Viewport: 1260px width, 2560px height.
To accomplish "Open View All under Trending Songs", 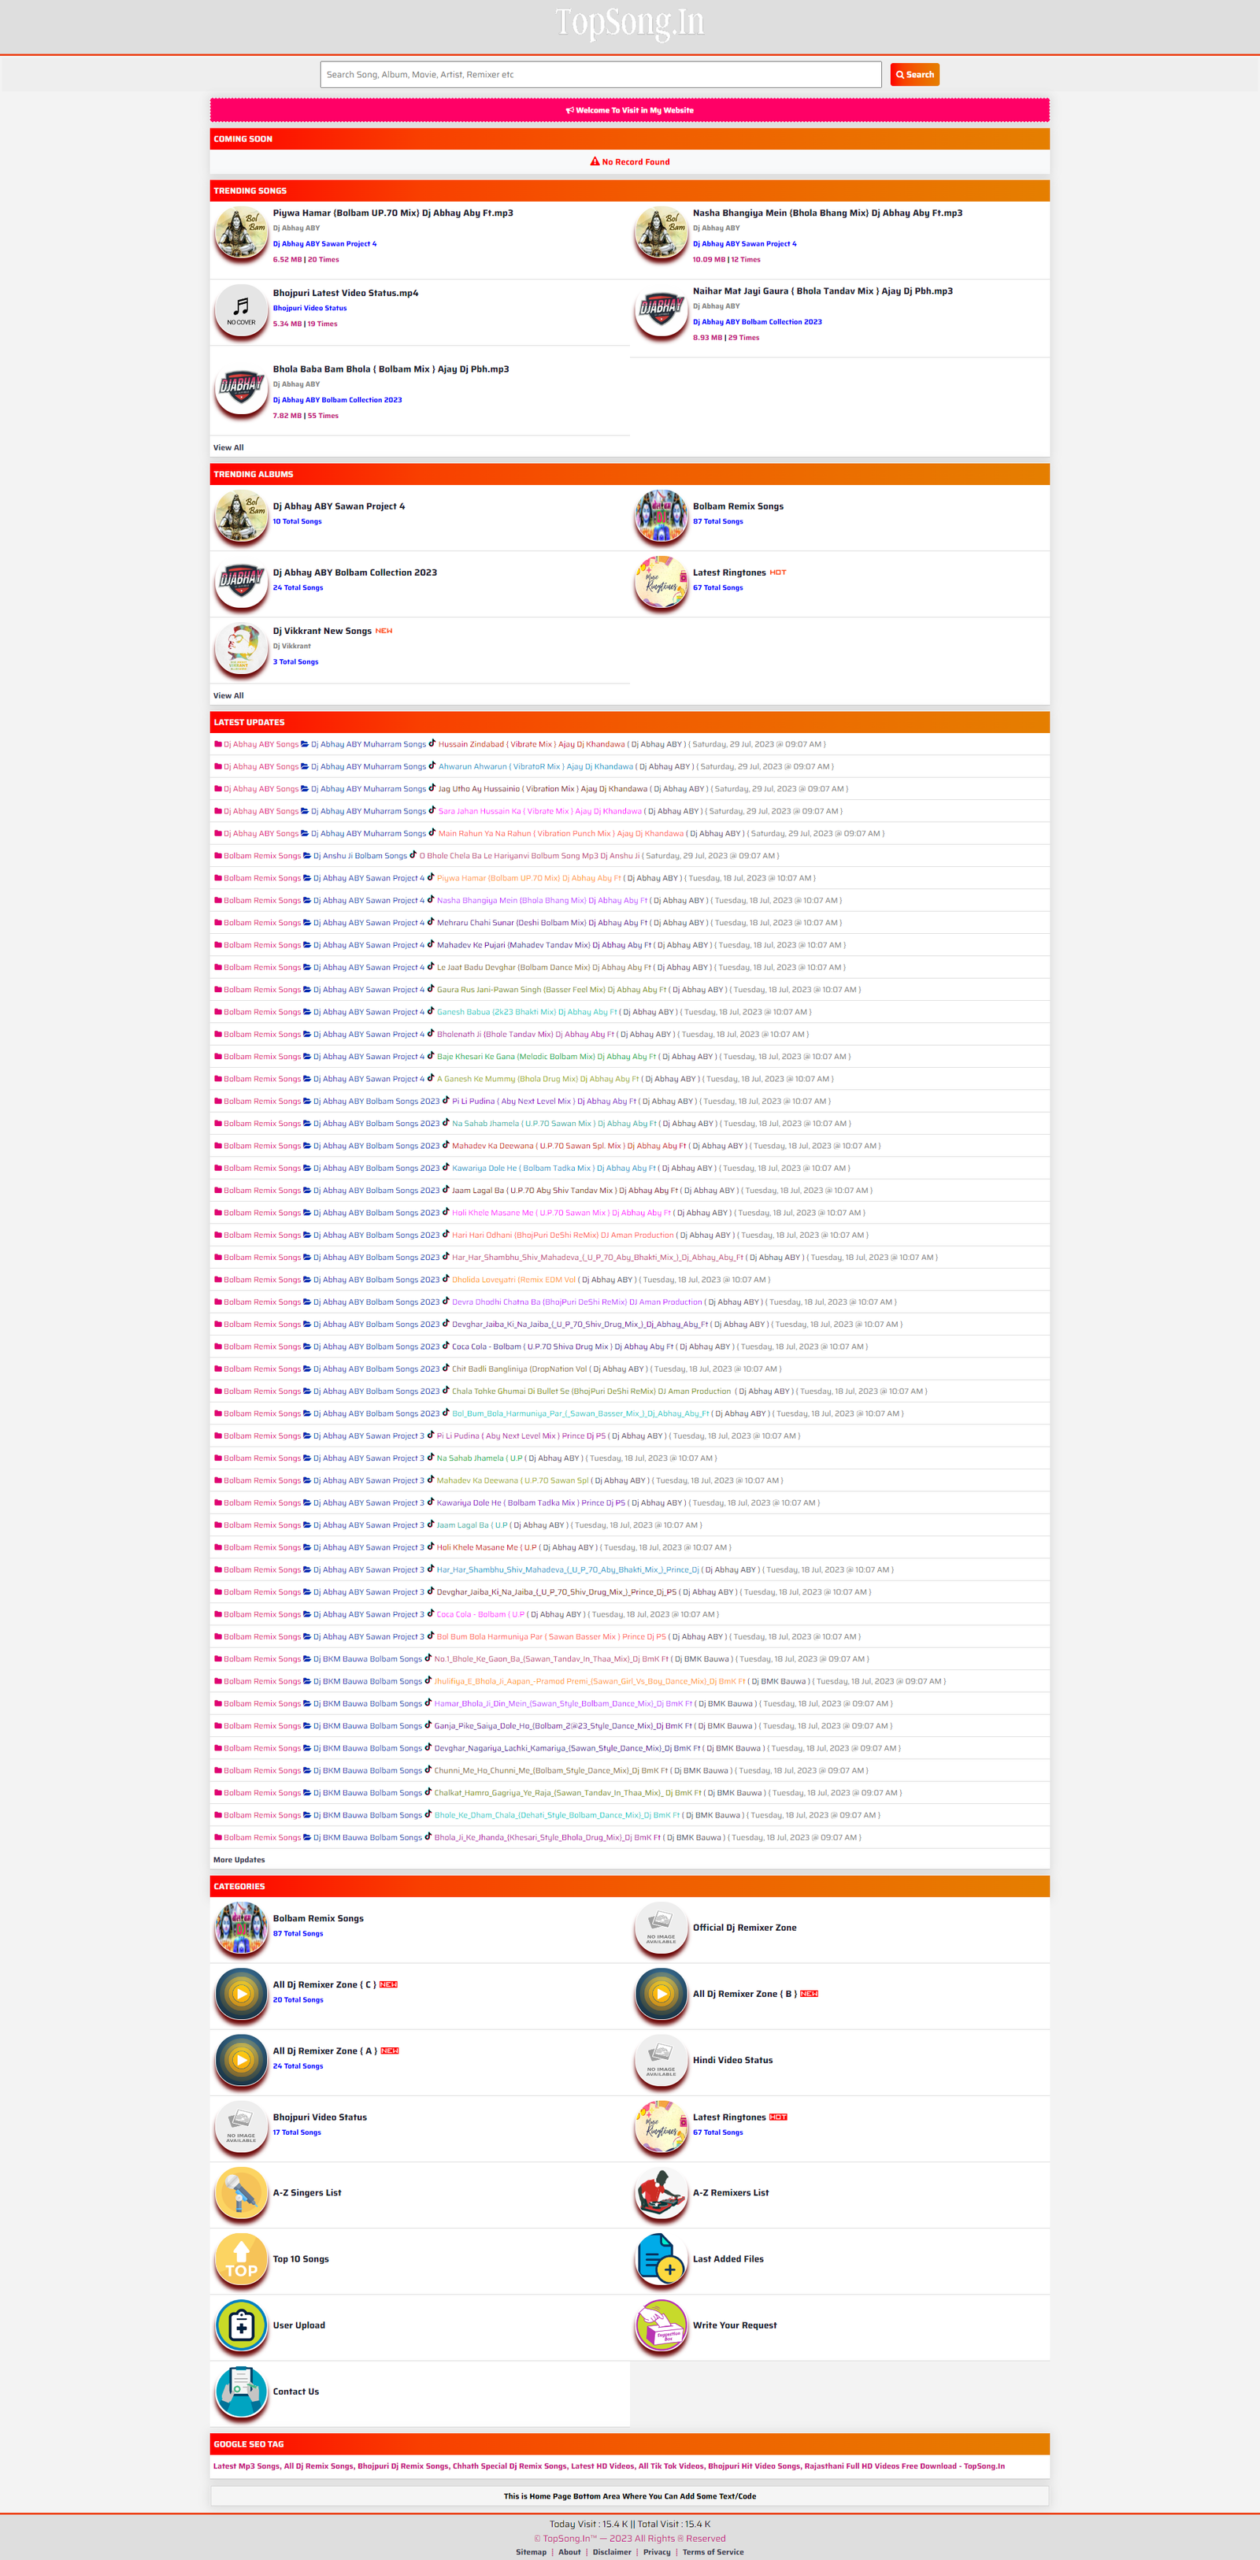I will point(228,448).
